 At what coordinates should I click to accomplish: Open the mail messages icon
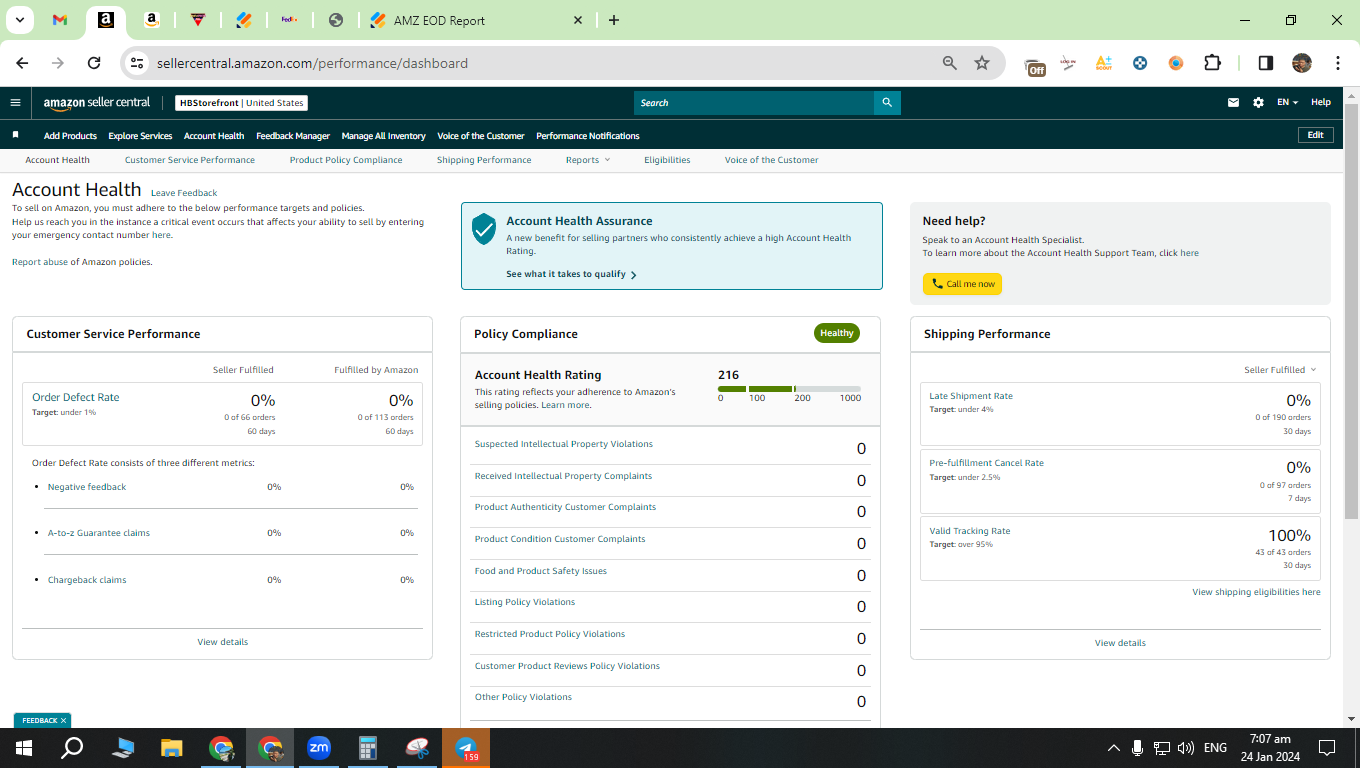[x=1234, y=102]
